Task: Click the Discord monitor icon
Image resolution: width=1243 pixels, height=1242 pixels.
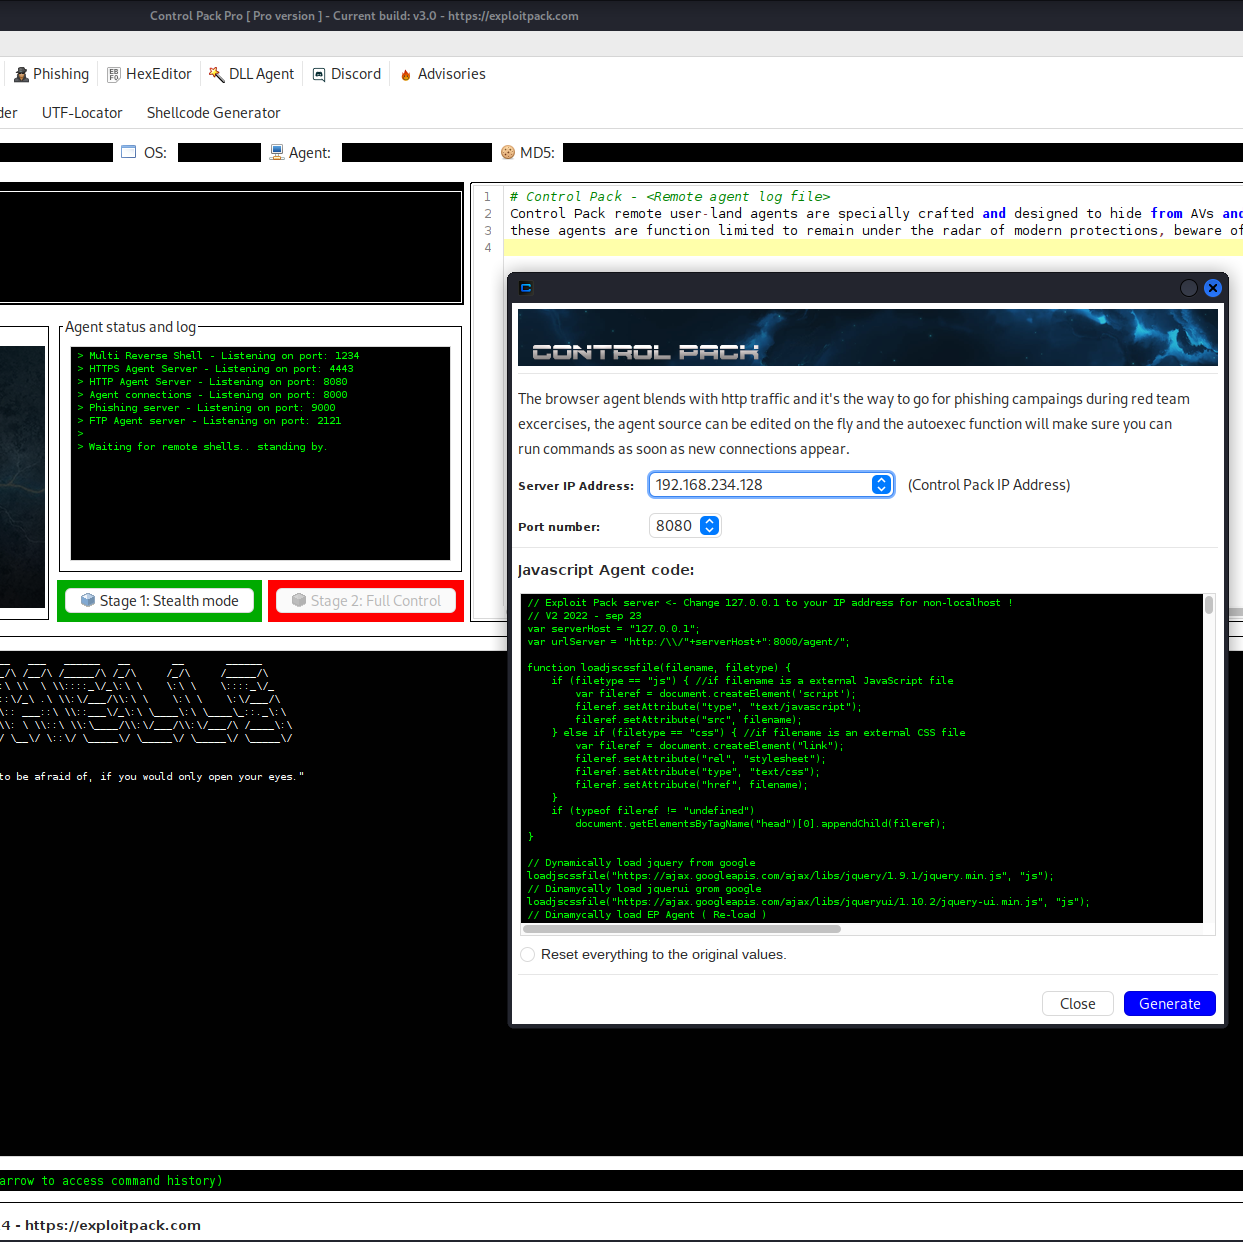Action: click(319, 74)
